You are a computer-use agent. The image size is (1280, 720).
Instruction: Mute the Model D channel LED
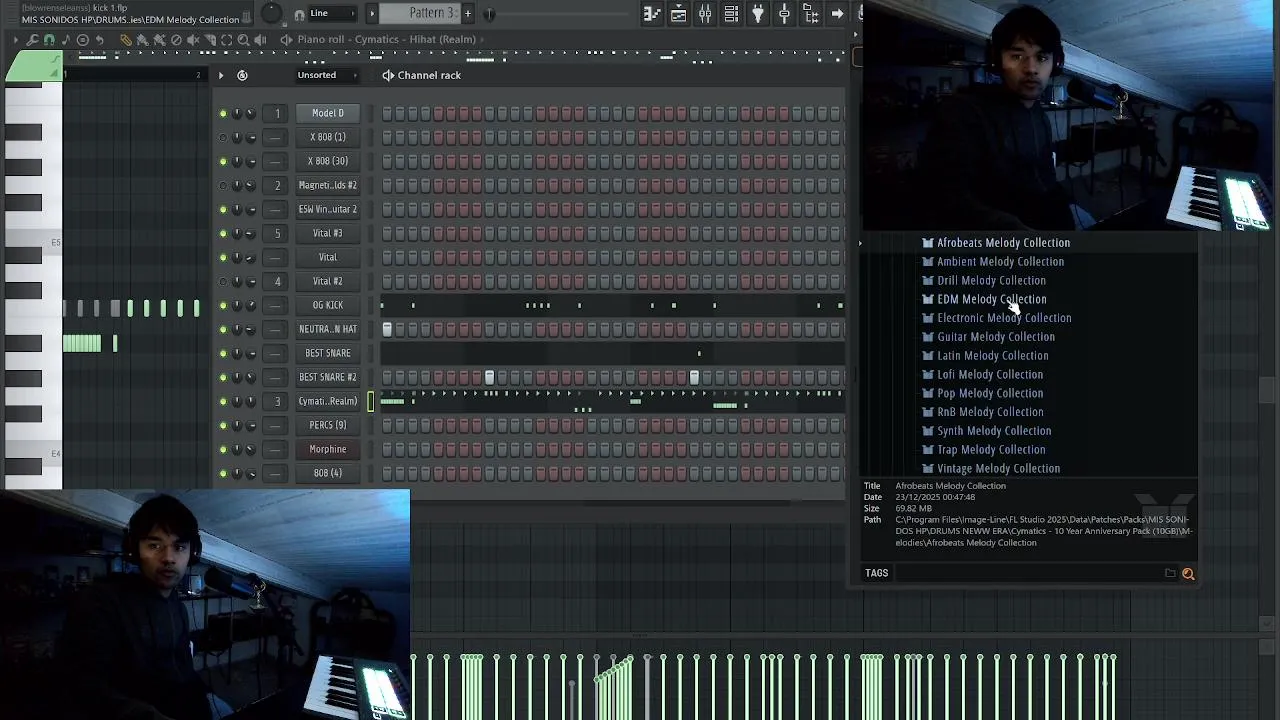[x=223, y=113]
